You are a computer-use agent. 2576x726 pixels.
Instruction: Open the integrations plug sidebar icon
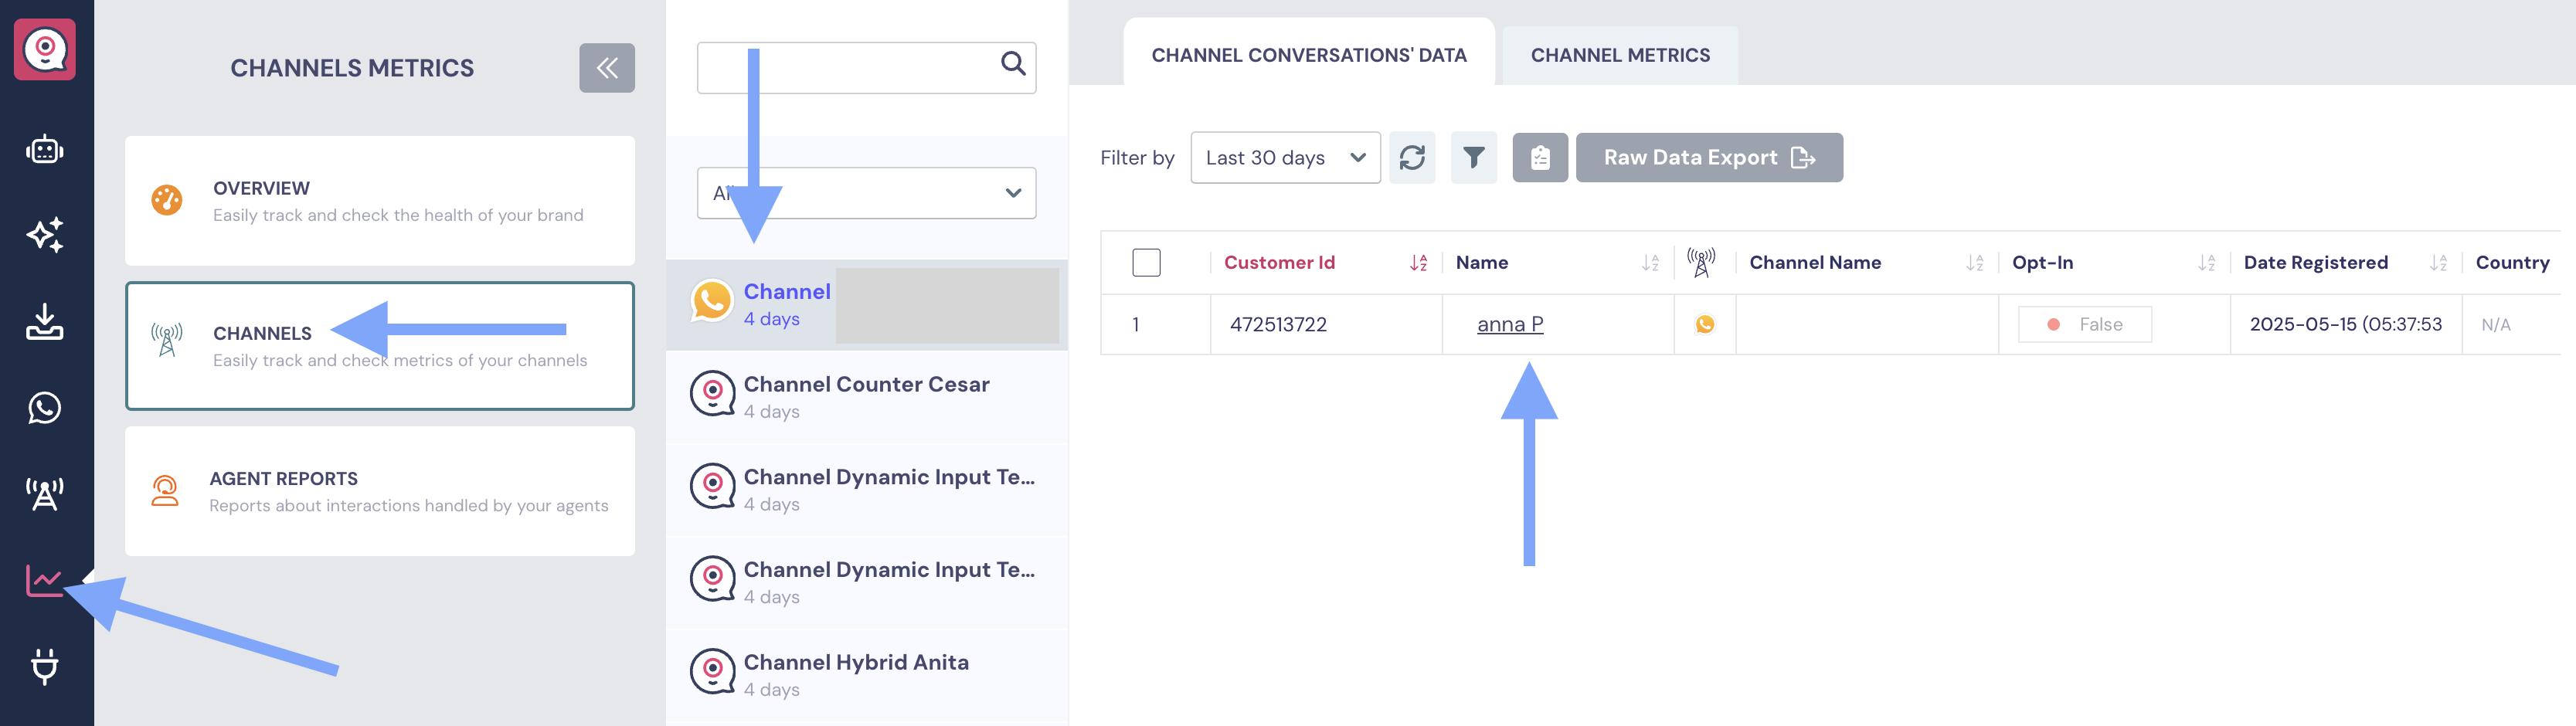tap(45, 666)
